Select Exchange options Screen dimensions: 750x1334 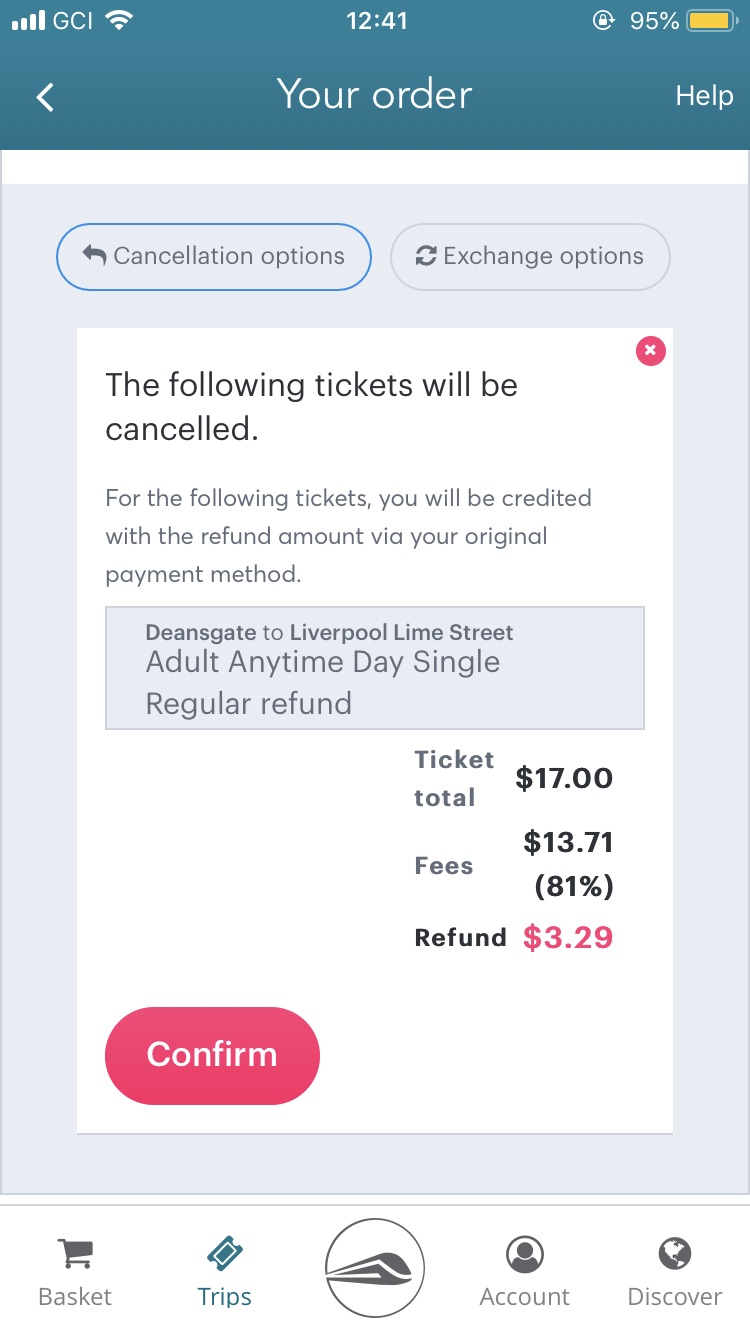click(530, 256)
